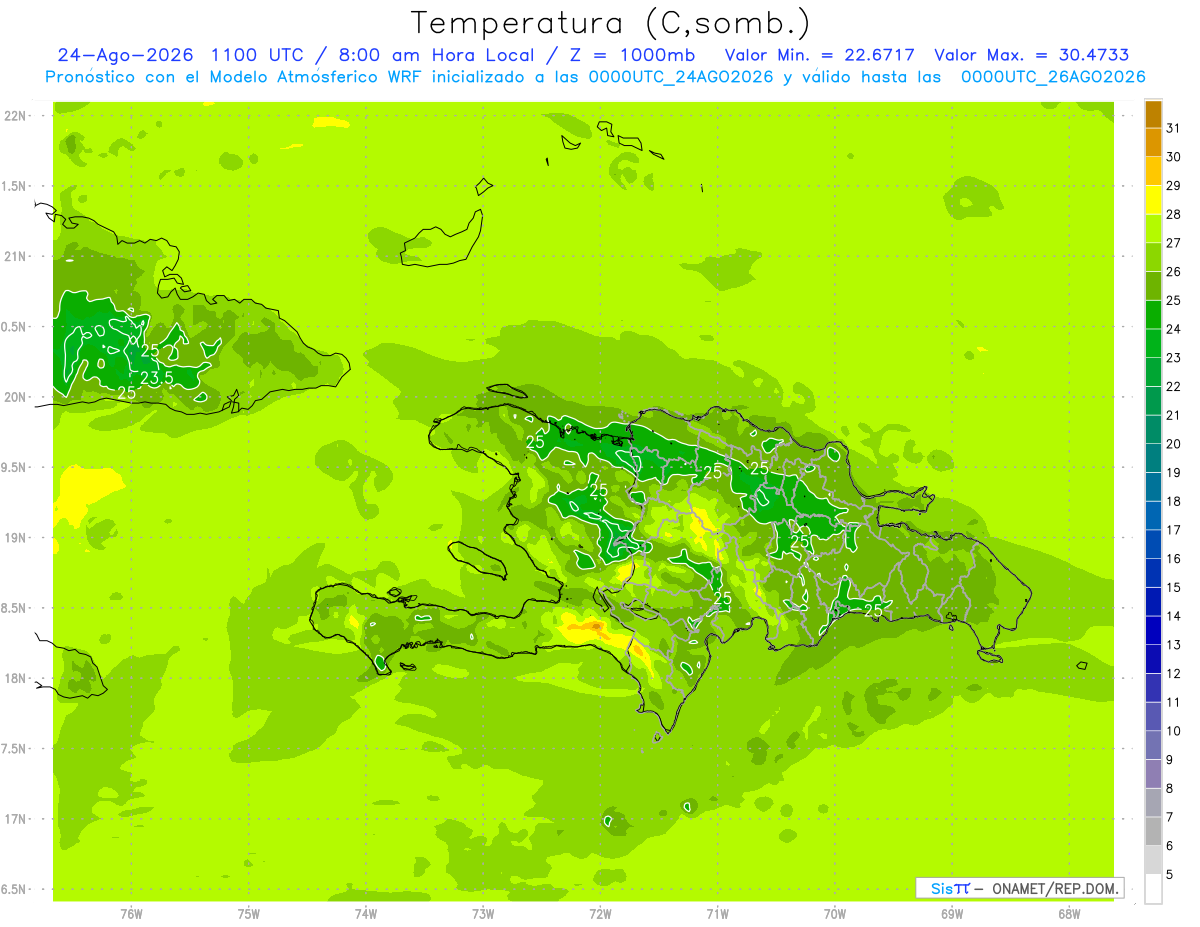Click the blue colorbar swatch between 14 and 15
The width and height of the screenshot is (1200, 927).
(1153, 602)
